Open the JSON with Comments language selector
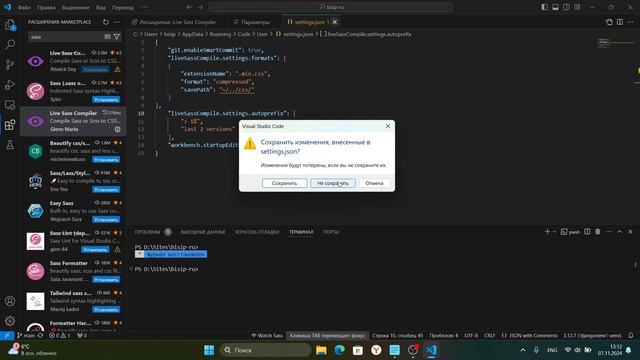640x360 pixels. (x=529, y=336)
